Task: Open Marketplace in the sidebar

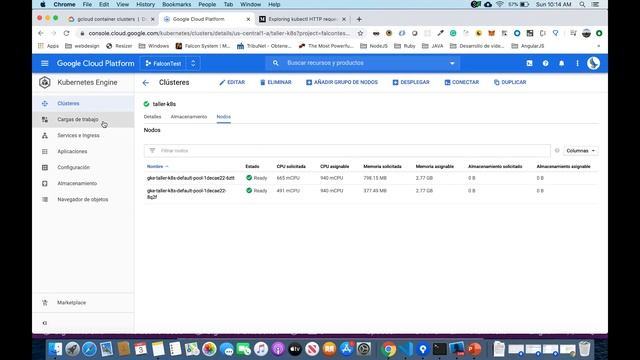Action: click(83, 303)
